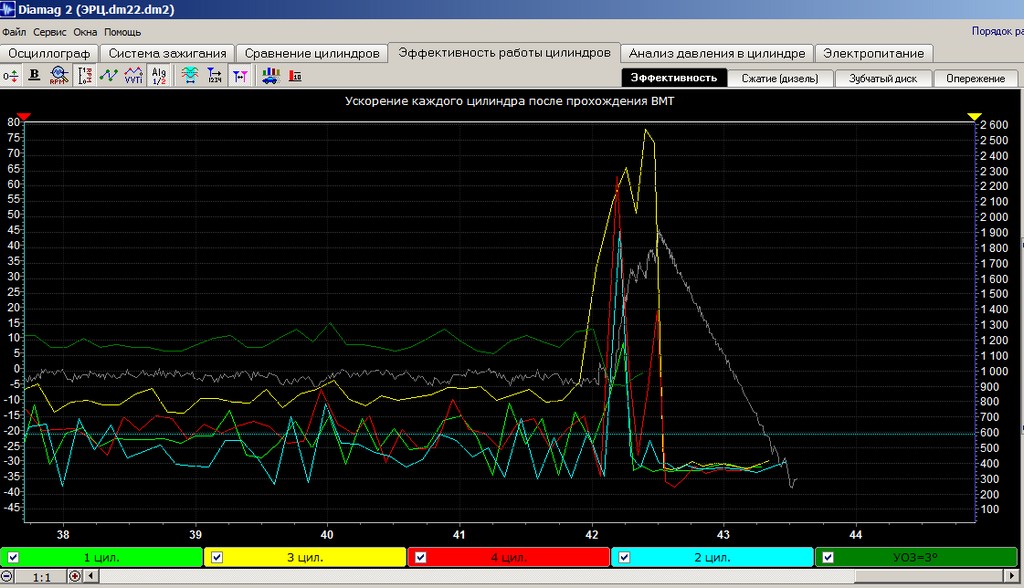Select the Опережение sub-tab
Screen dimensions: 1024x588
tap(976, 78)
